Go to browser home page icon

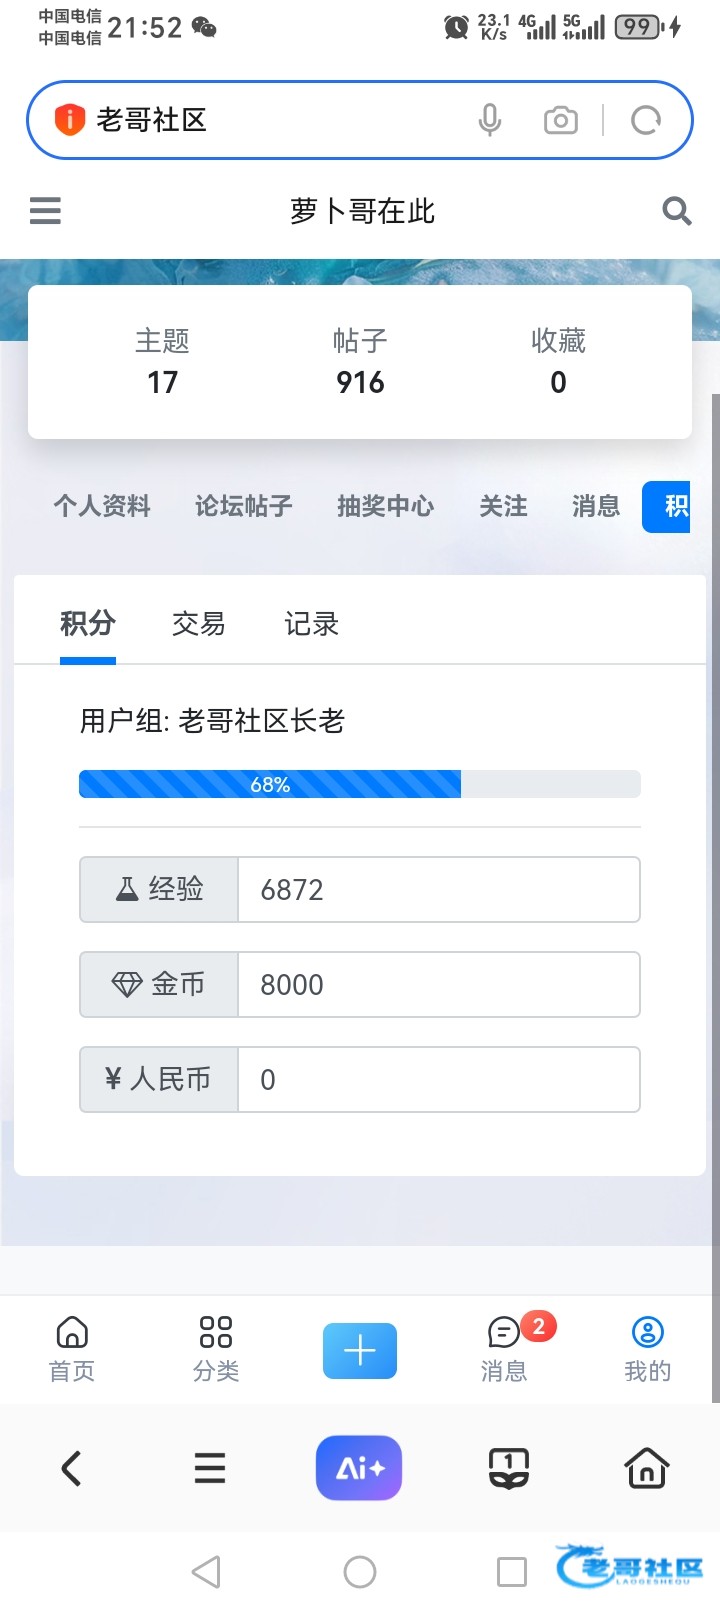tap(647, 1468)
